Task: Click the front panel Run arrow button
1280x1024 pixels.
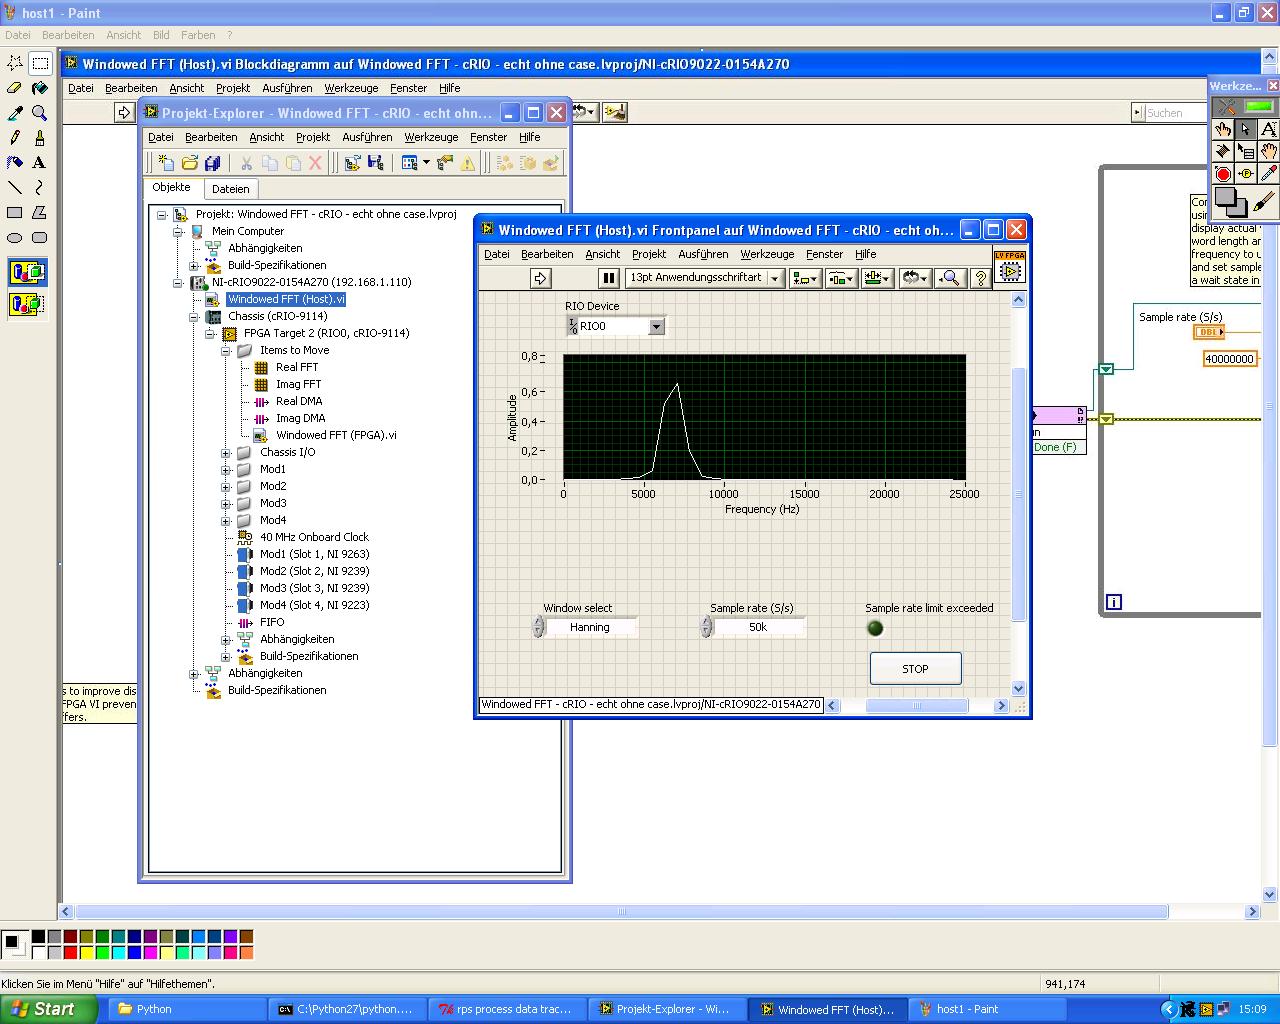Action: (540, 278)
